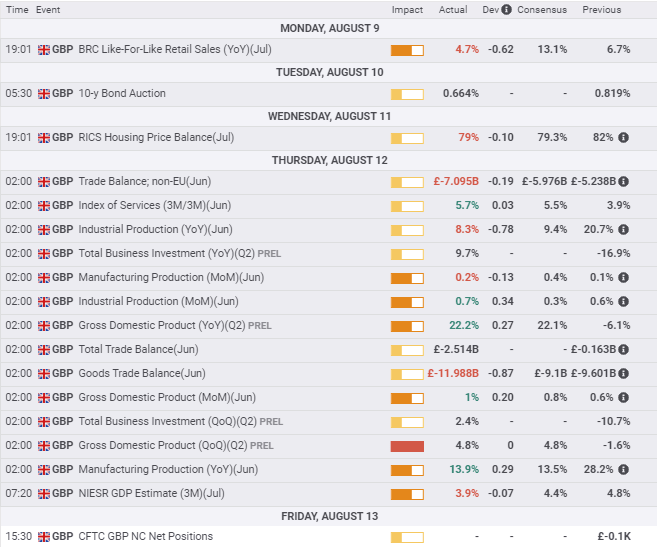Click the Thursday, August 12 date header row
The image size is (657, 547).
point(328,160)
